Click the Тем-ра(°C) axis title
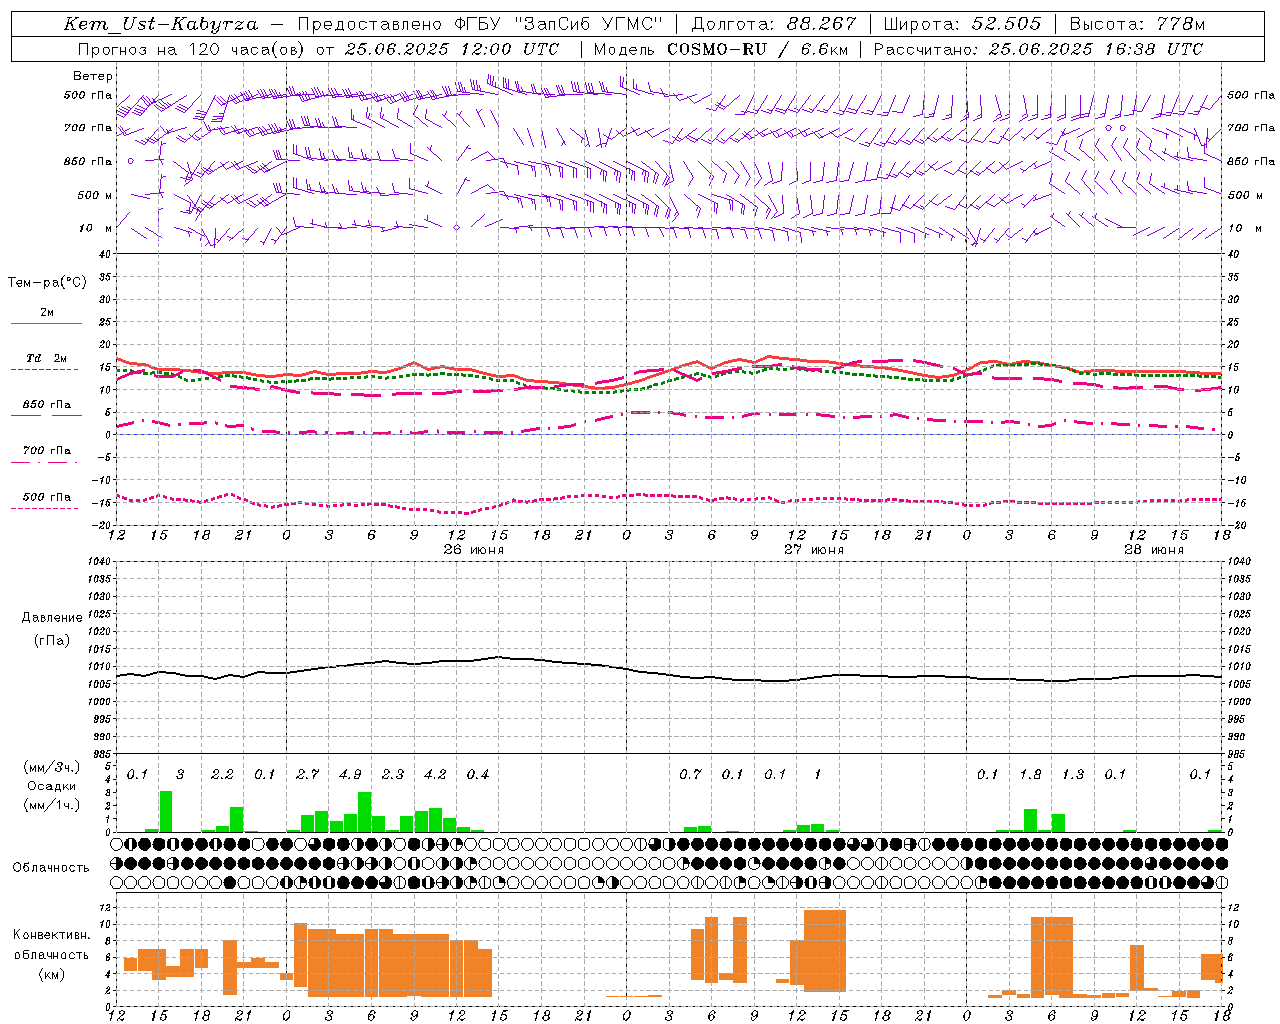Image resolution: width=1280 pixels, height=1024 pixels. (x=47, y=283)
